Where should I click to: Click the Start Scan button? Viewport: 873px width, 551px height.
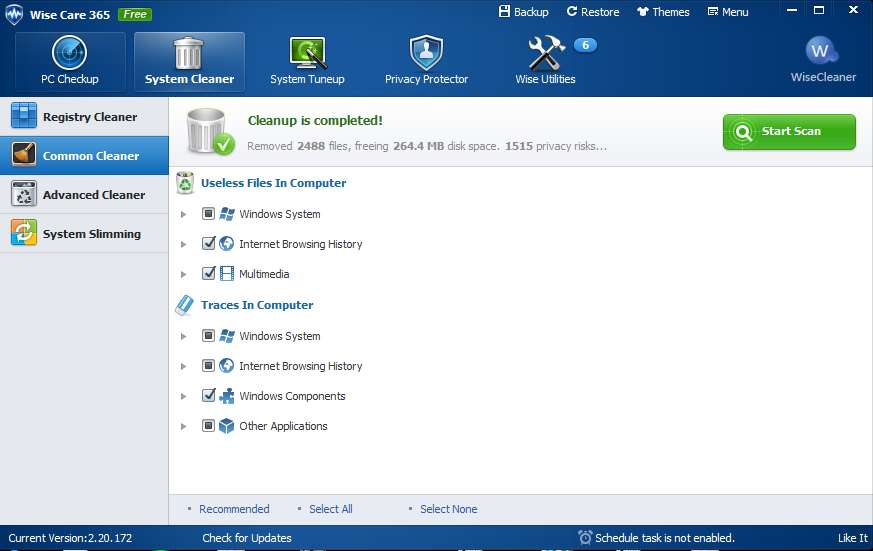(x=789, y=132)
